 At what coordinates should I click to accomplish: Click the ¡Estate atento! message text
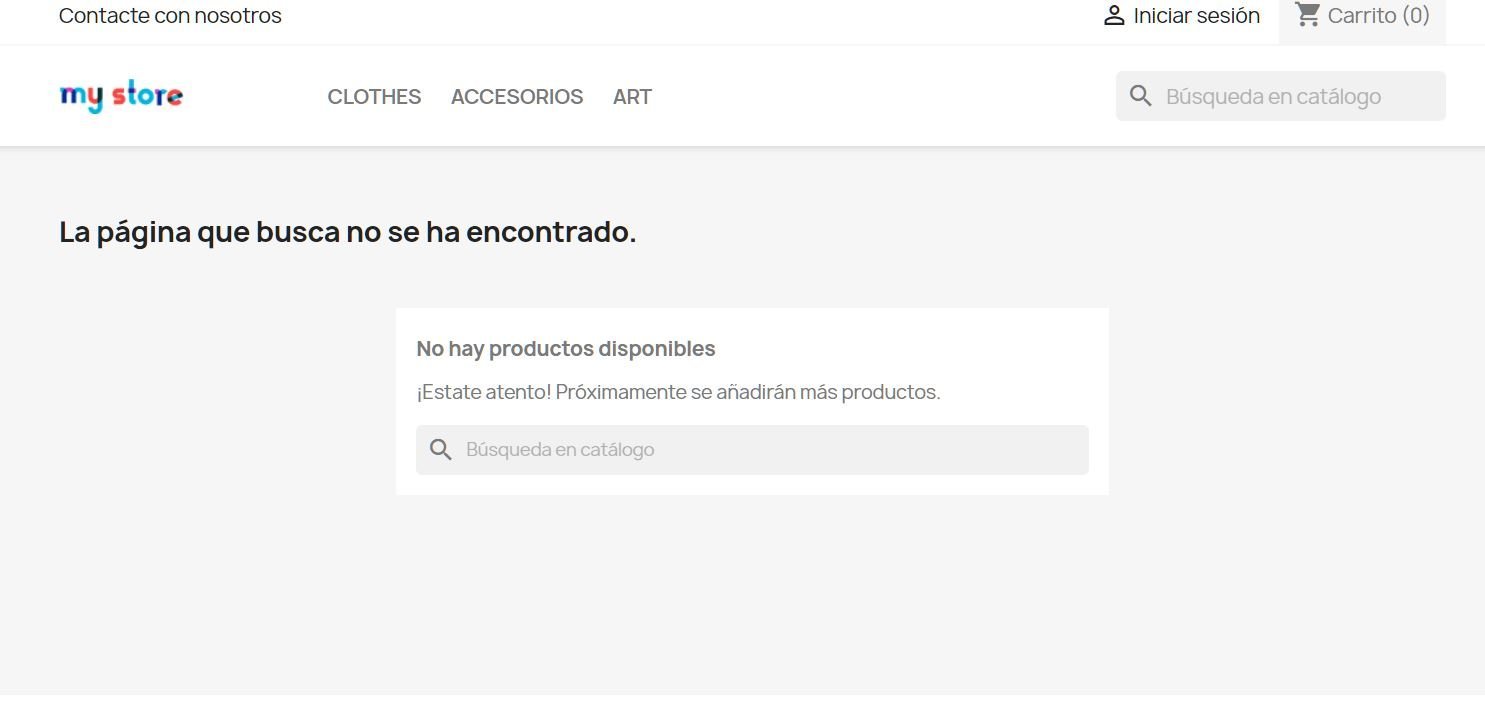click(x=678, y=392)
